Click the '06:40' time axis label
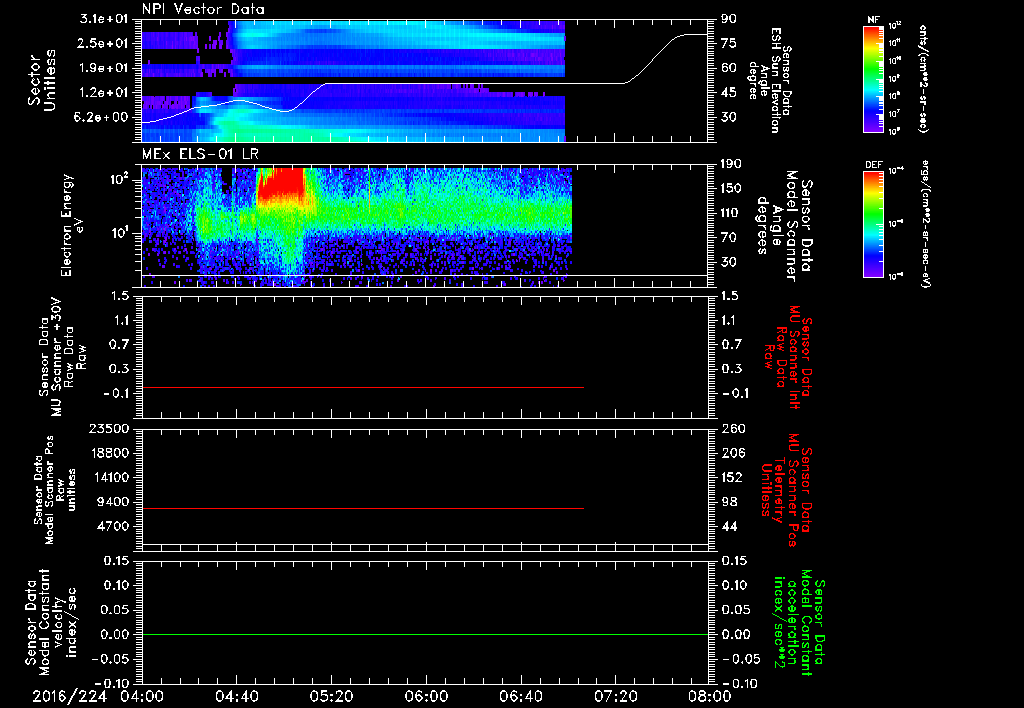The image size is (1024, 708). [520, 696]
